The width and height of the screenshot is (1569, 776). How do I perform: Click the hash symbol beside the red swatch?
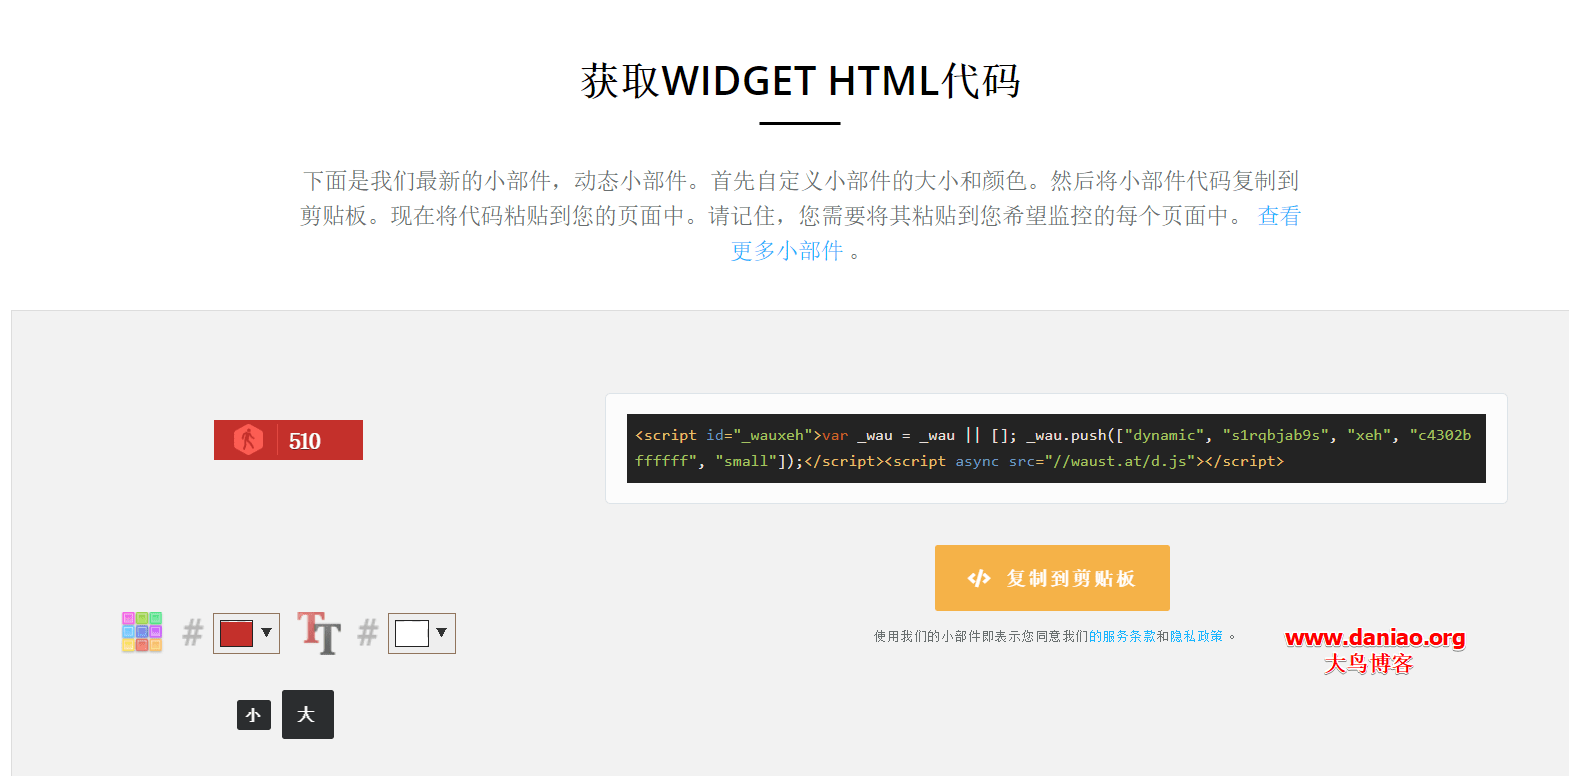click(193, 632)
